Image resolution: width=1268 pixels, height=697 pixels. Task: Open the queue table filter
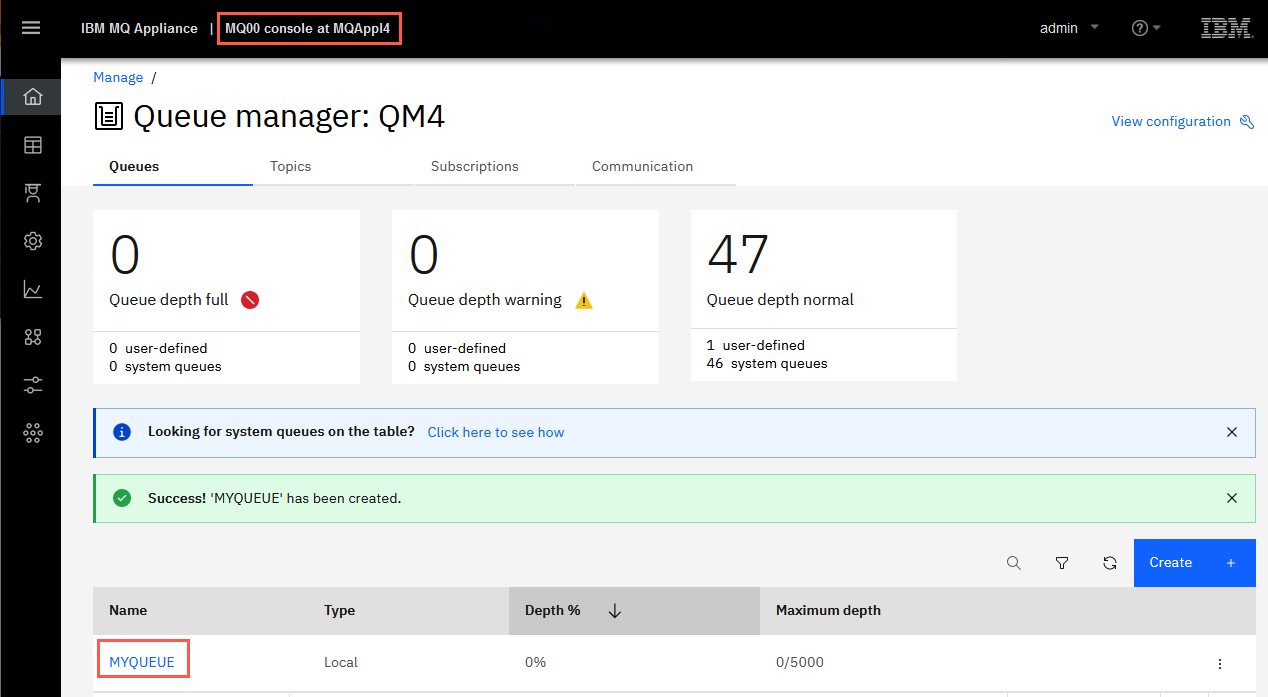click(1062, 563)
